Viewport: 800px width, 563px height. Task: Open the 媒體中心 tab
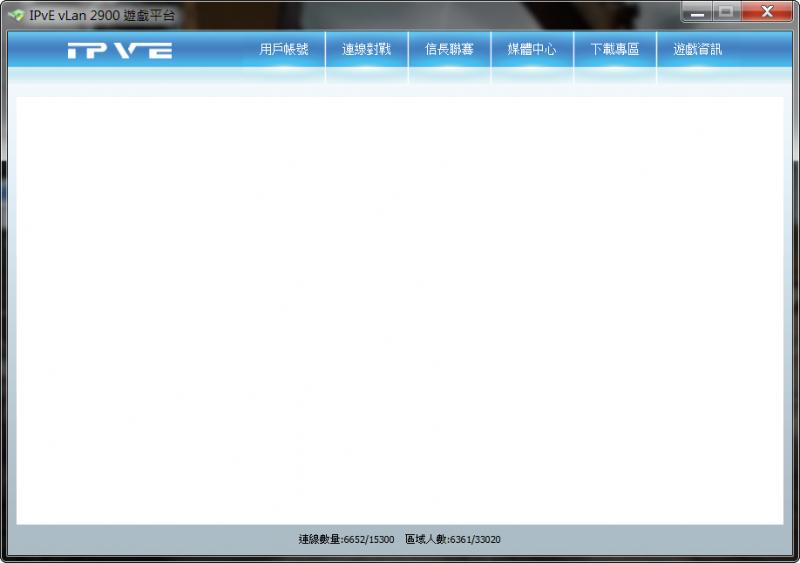532,50
